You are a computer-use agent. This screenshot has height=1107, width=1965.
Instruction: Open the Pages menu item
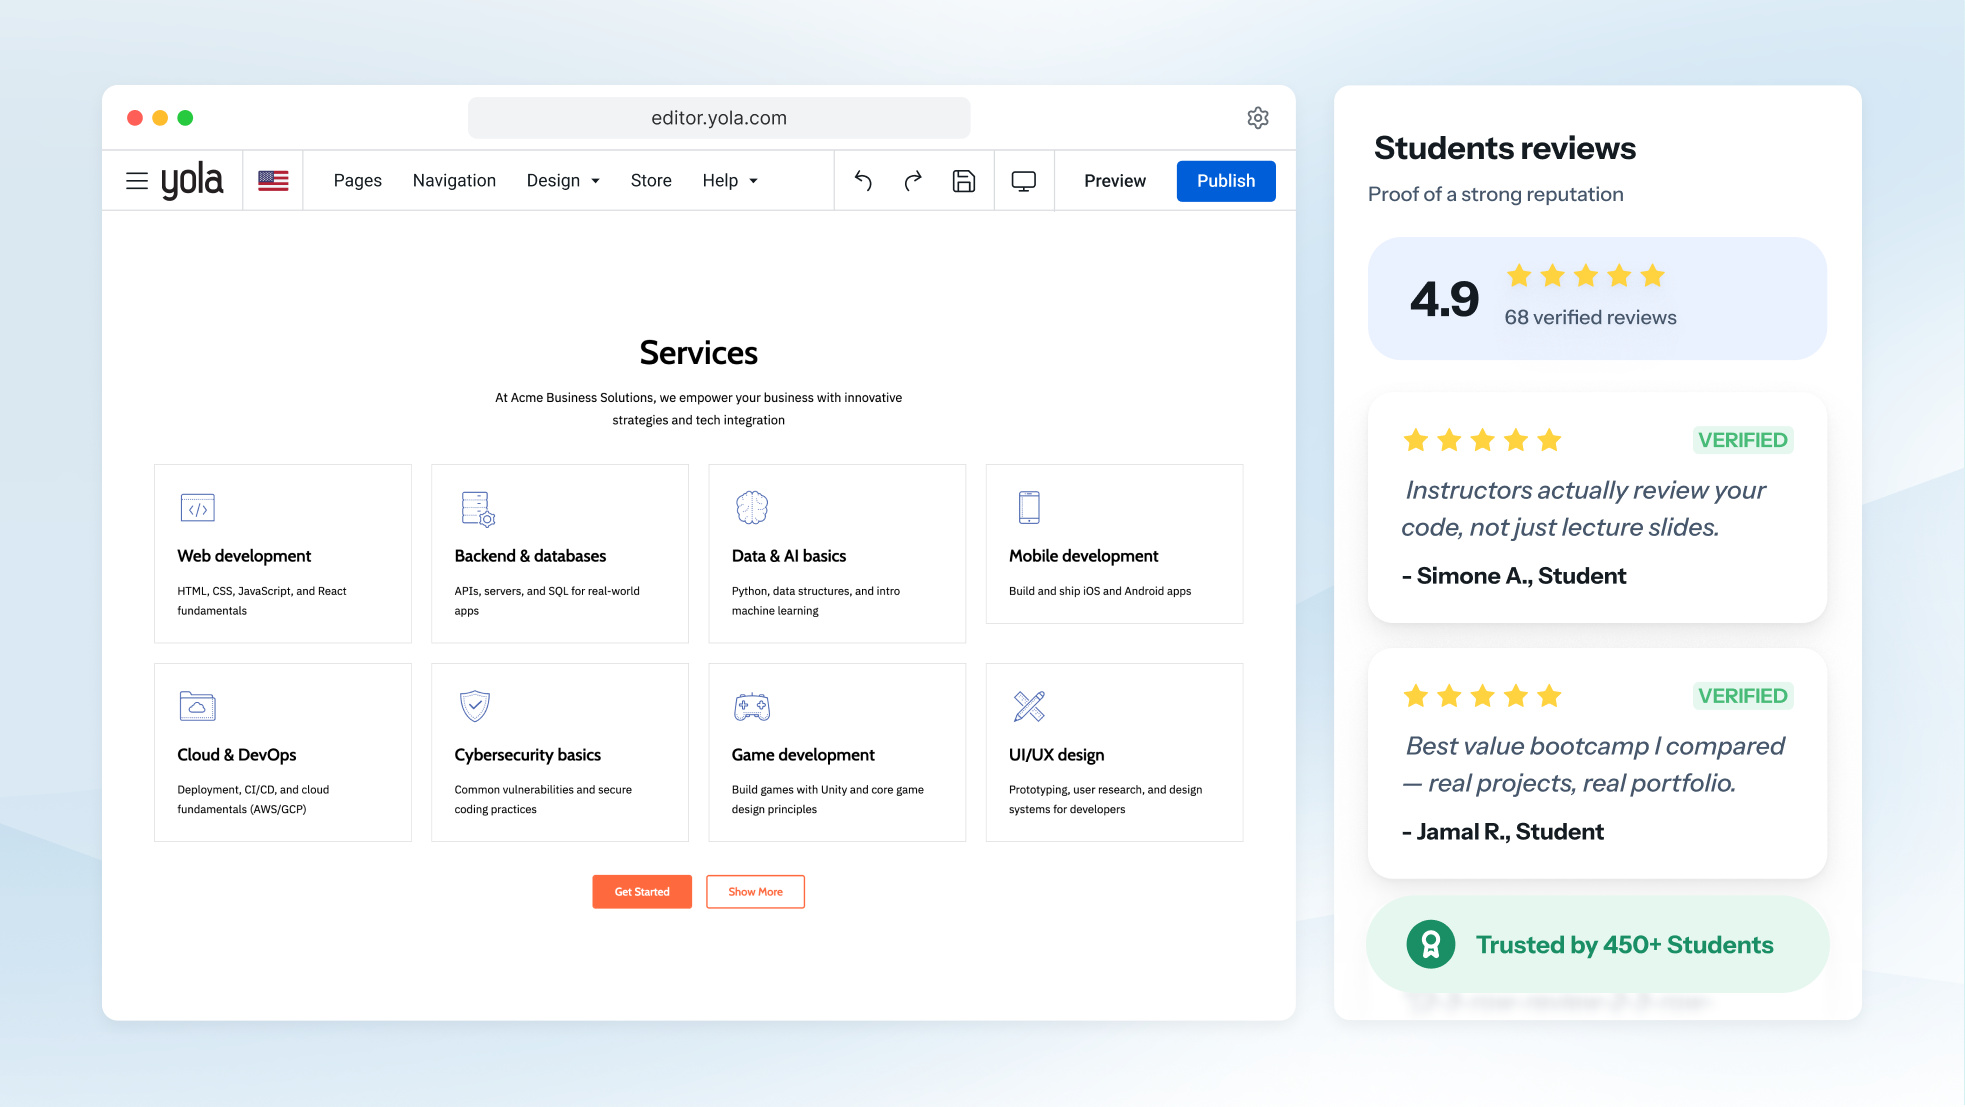tap(358, 181)
